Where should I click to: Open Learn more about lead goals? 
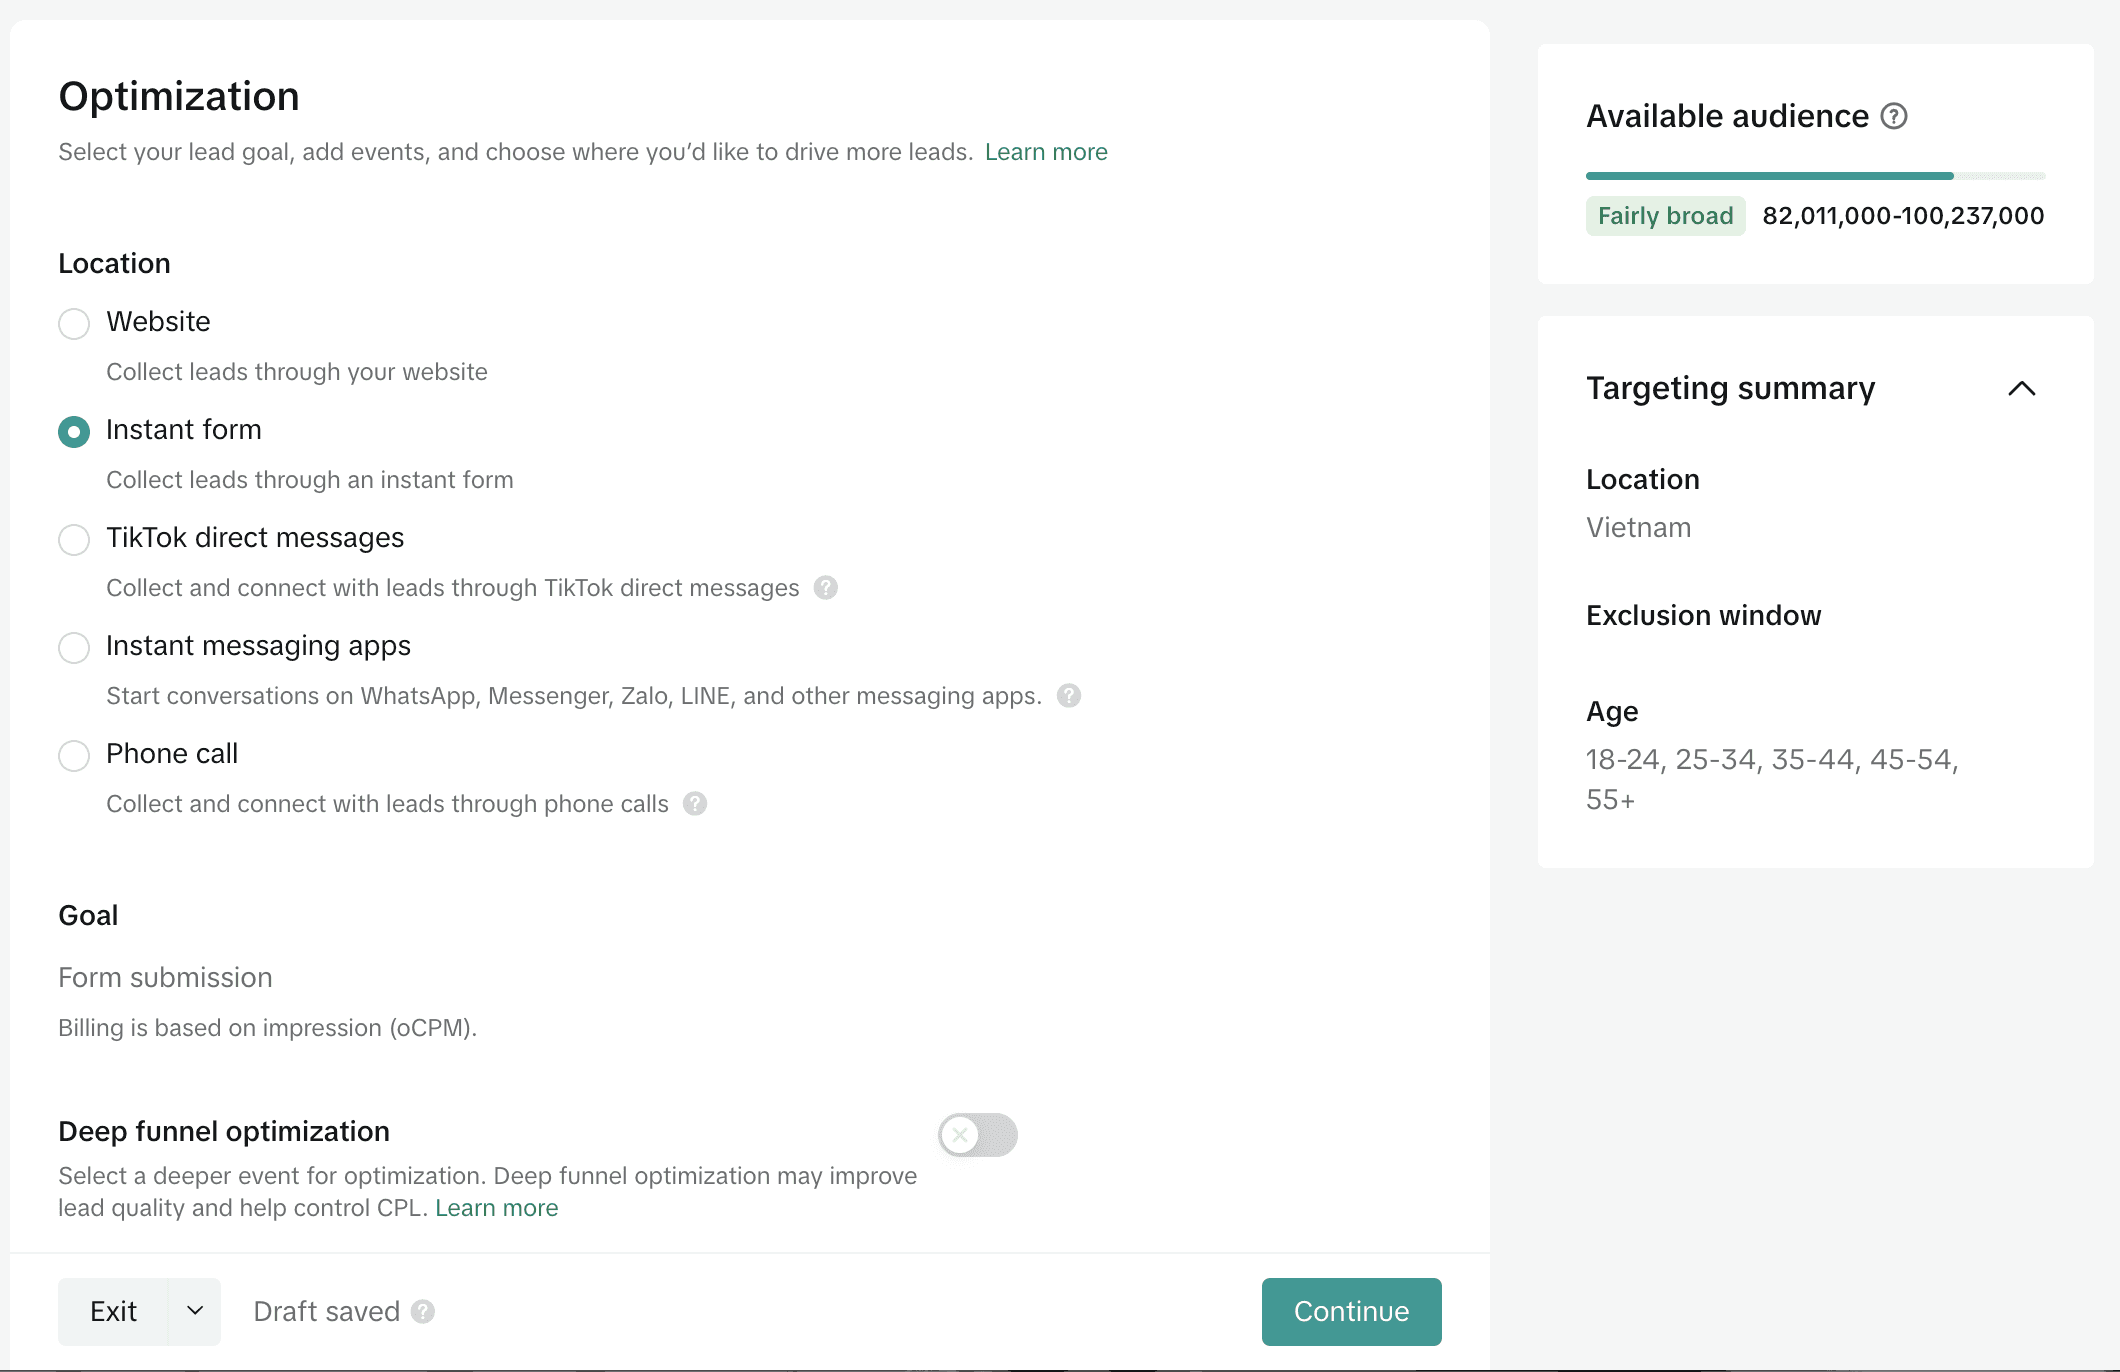click(1046, 151)
